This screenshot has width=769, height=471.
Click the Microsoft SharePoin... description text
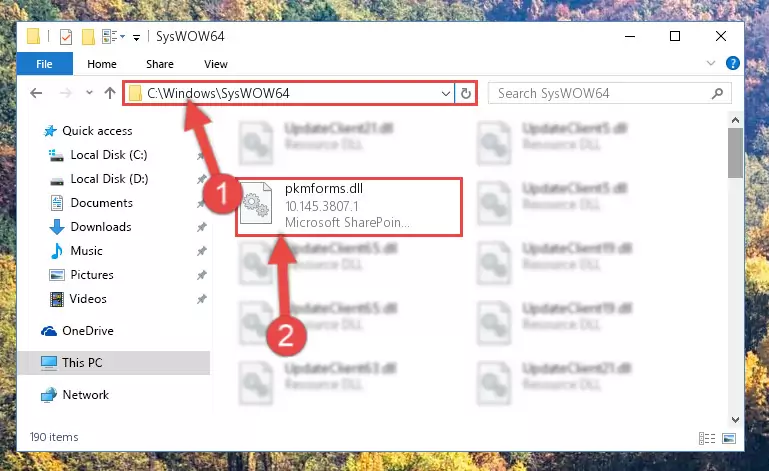coord(347,223)
